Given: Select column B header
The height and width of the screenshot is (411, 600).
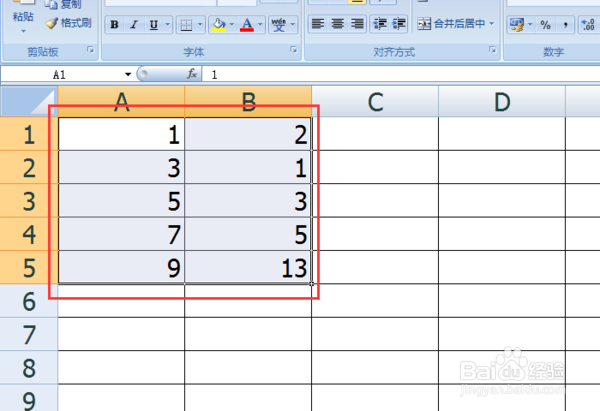Looking at the screenshot, I should click(x=248, y=102).
